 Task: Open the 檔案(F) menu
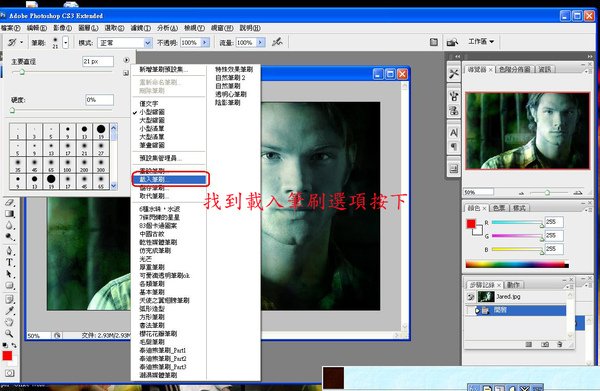(11, 28)
